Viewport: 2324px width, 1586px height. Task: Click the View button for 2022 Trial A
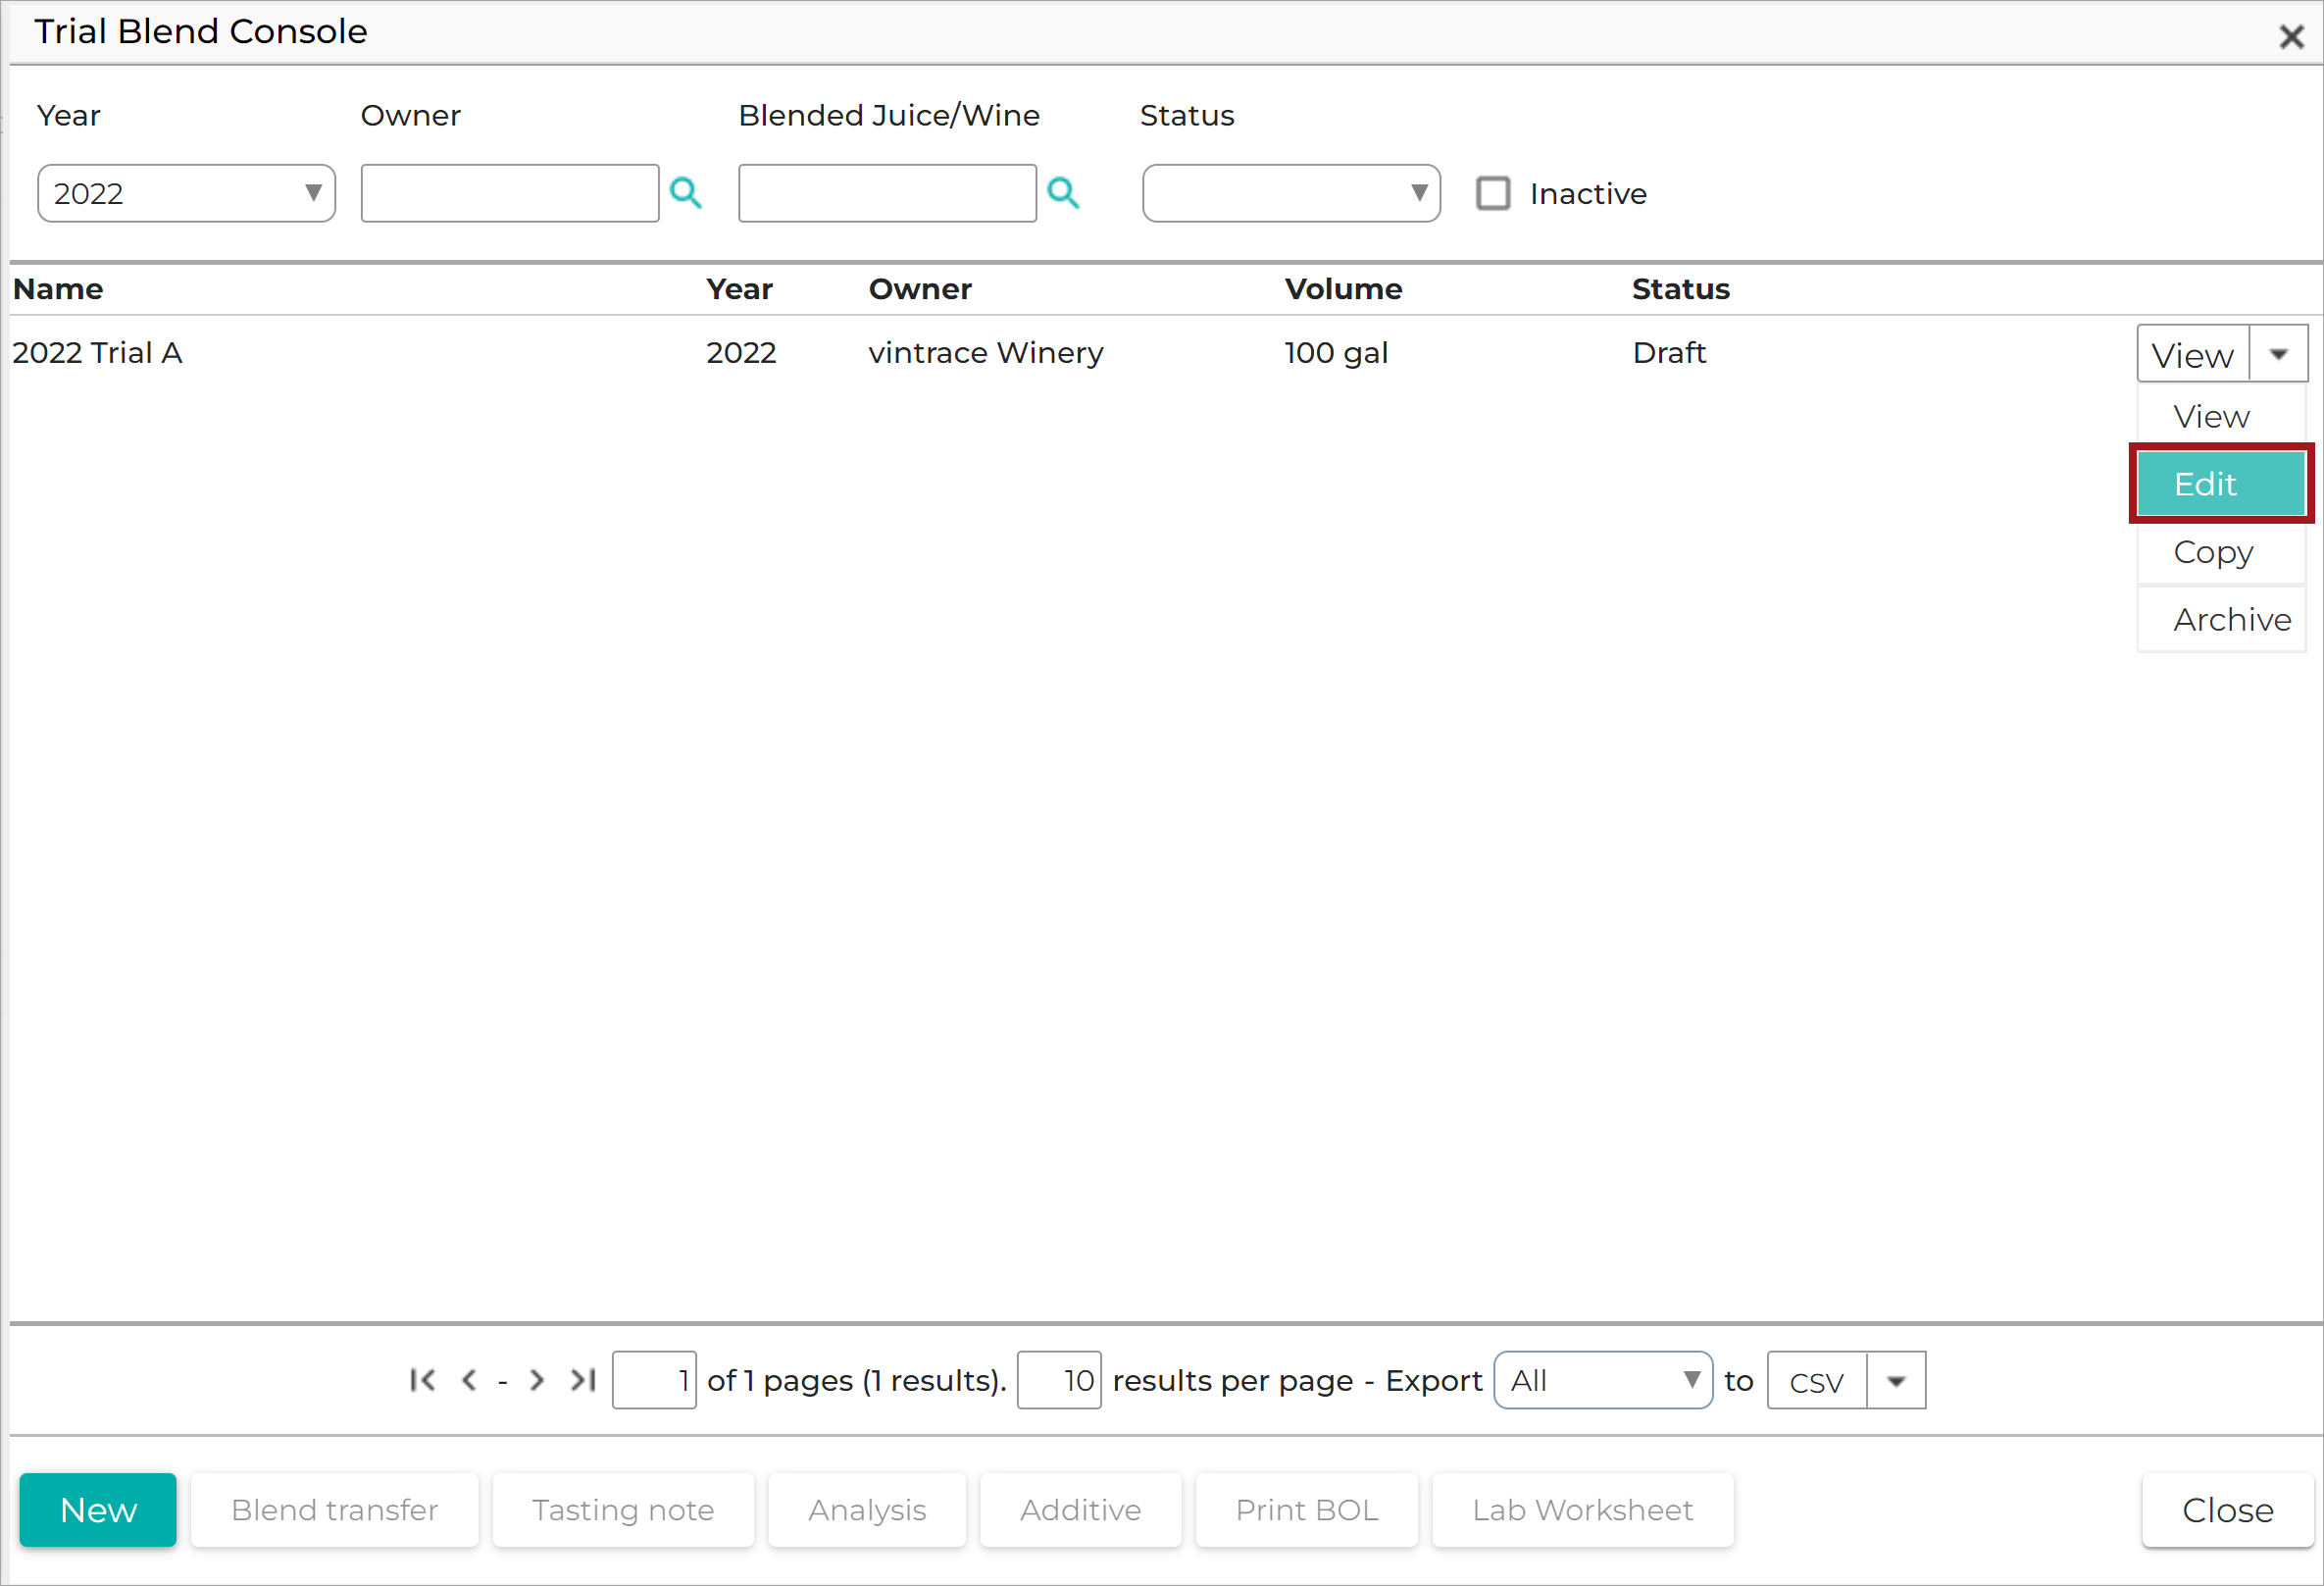point(2193,354)
